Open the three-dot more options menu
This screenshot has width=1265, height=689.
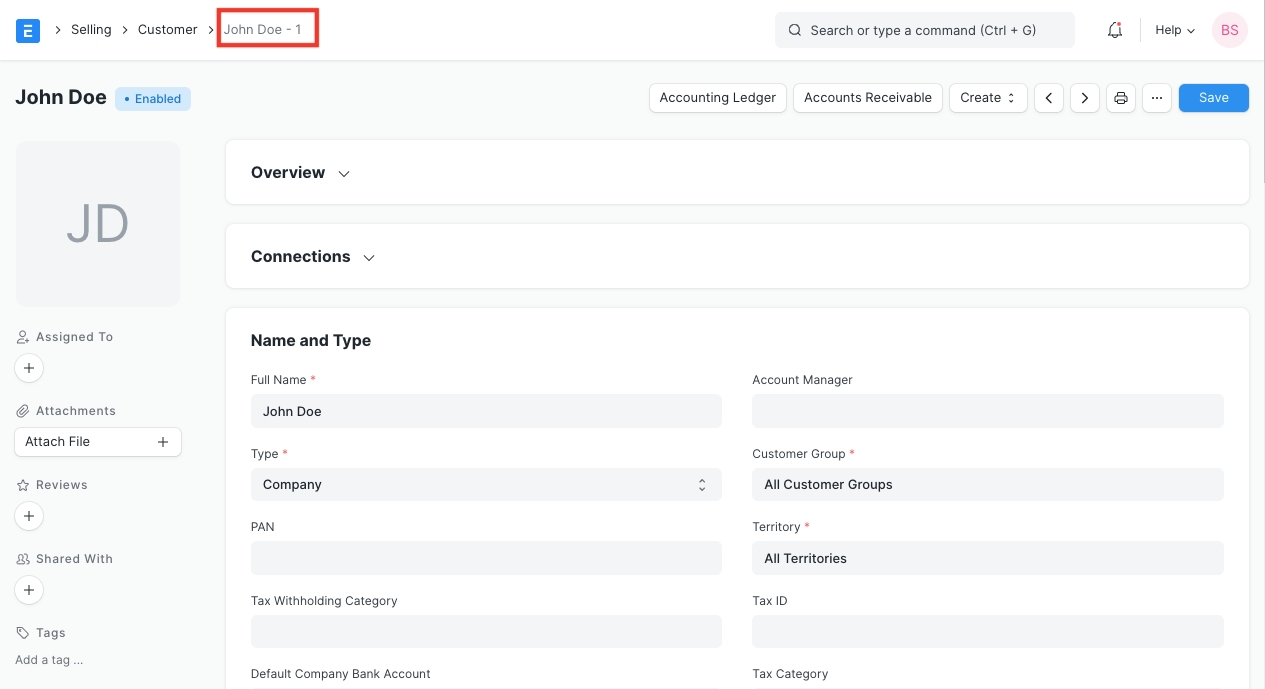point(1157,98)
